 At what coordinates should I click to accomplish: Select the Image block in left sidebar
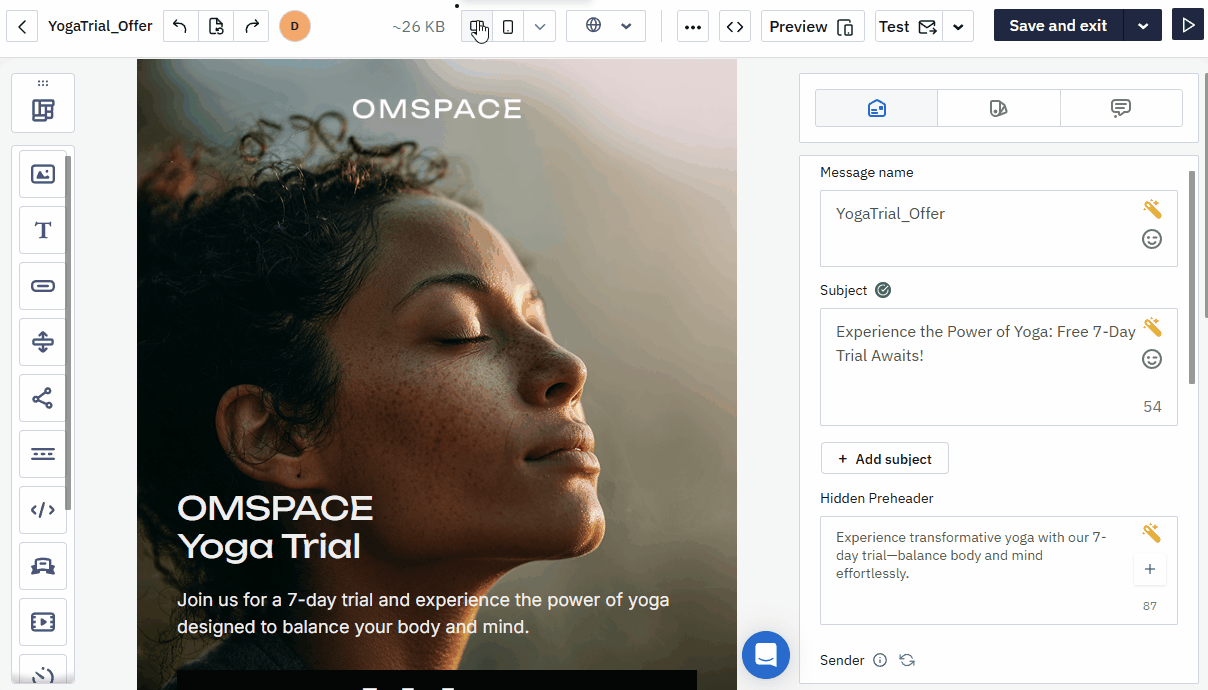coord(43,174)
